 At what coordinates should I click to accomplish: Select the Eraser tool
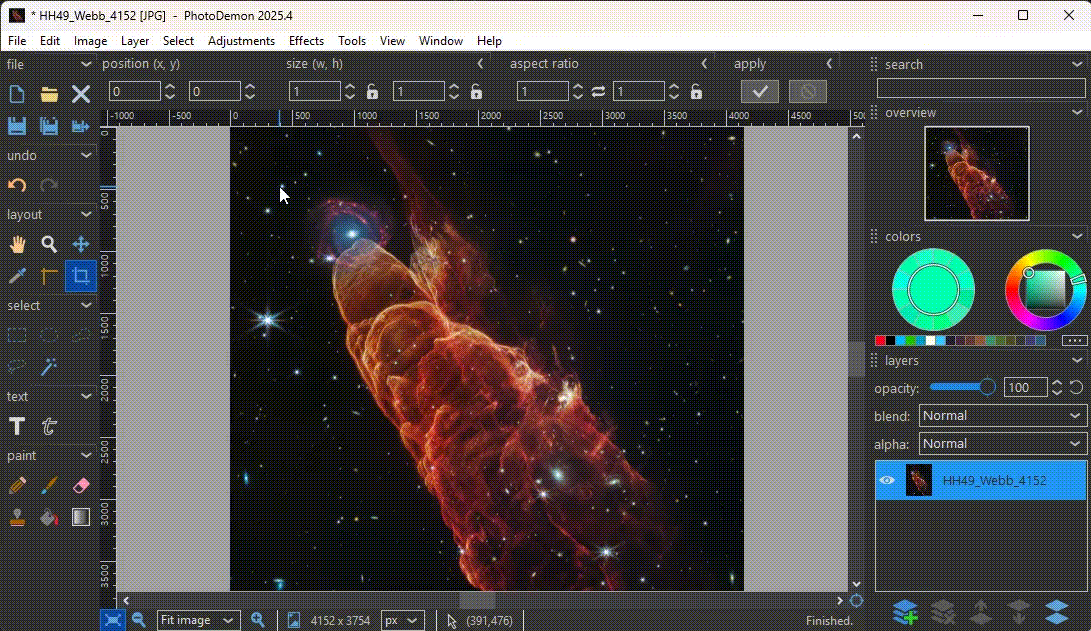click(81, 485)
